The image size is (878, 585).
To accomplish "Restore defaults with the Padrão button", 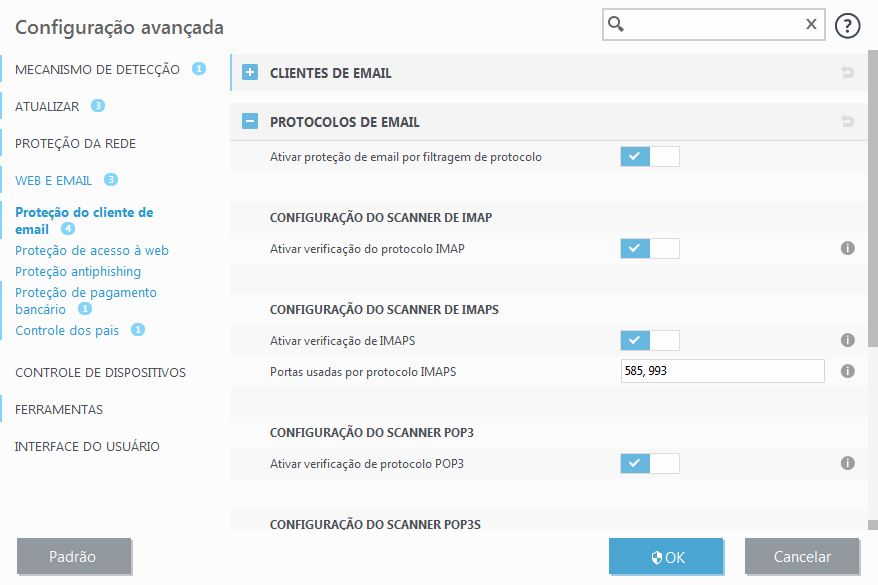I will point(74,556).
